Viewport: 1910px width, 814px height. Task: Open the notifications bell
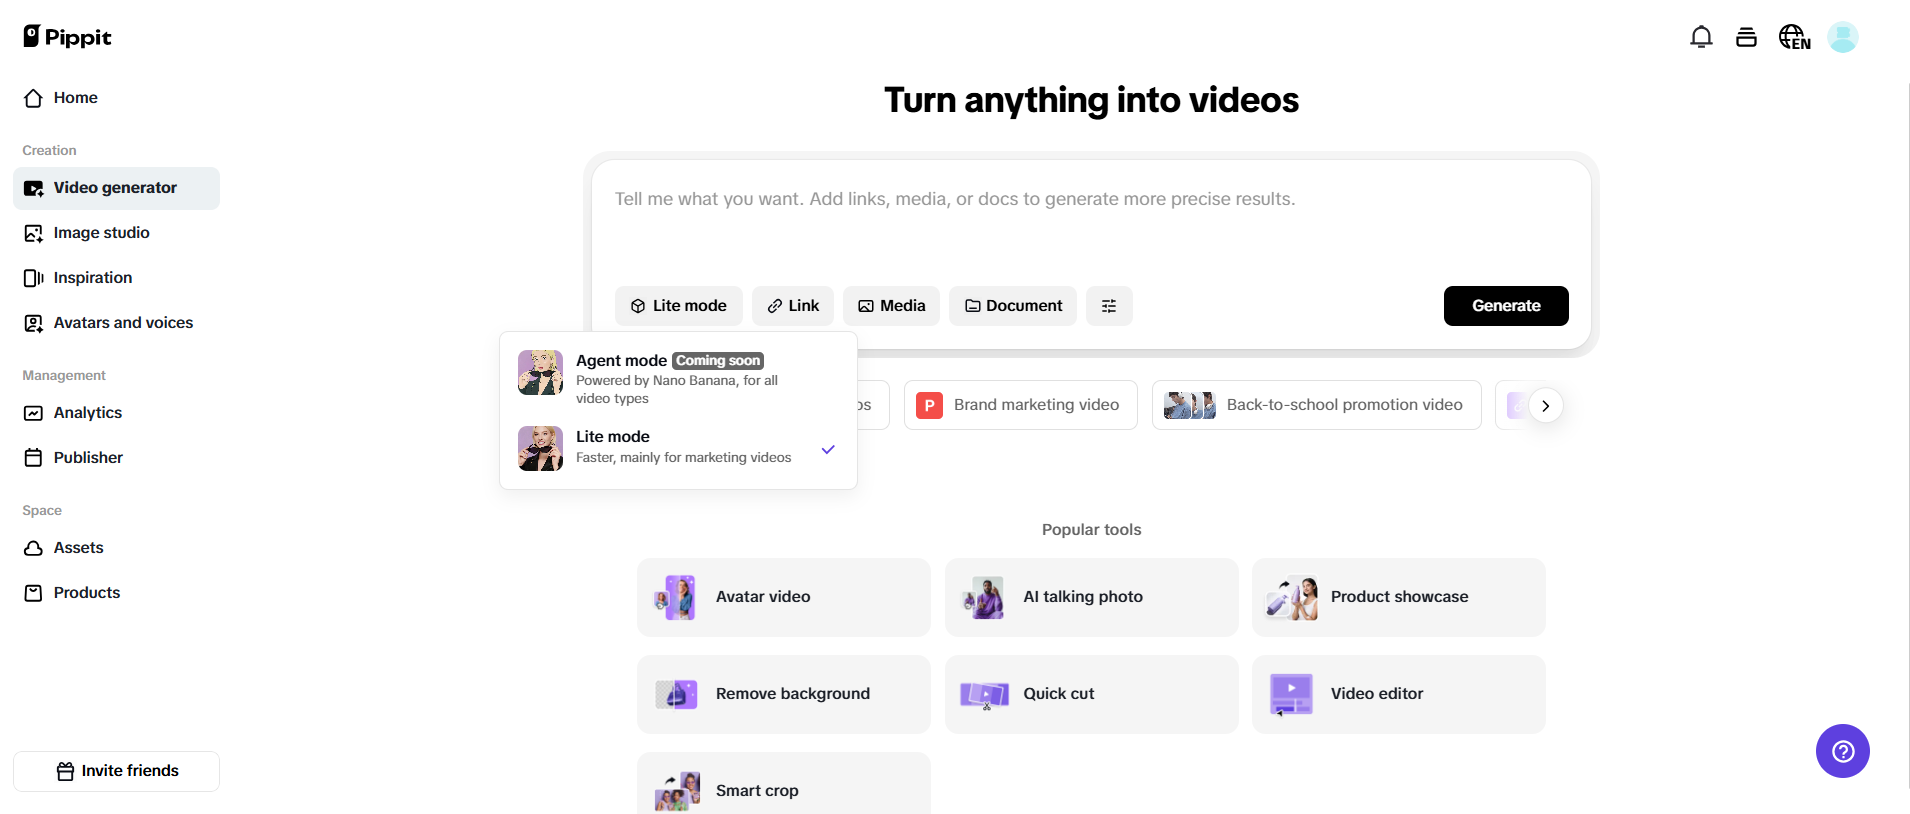1701,38
